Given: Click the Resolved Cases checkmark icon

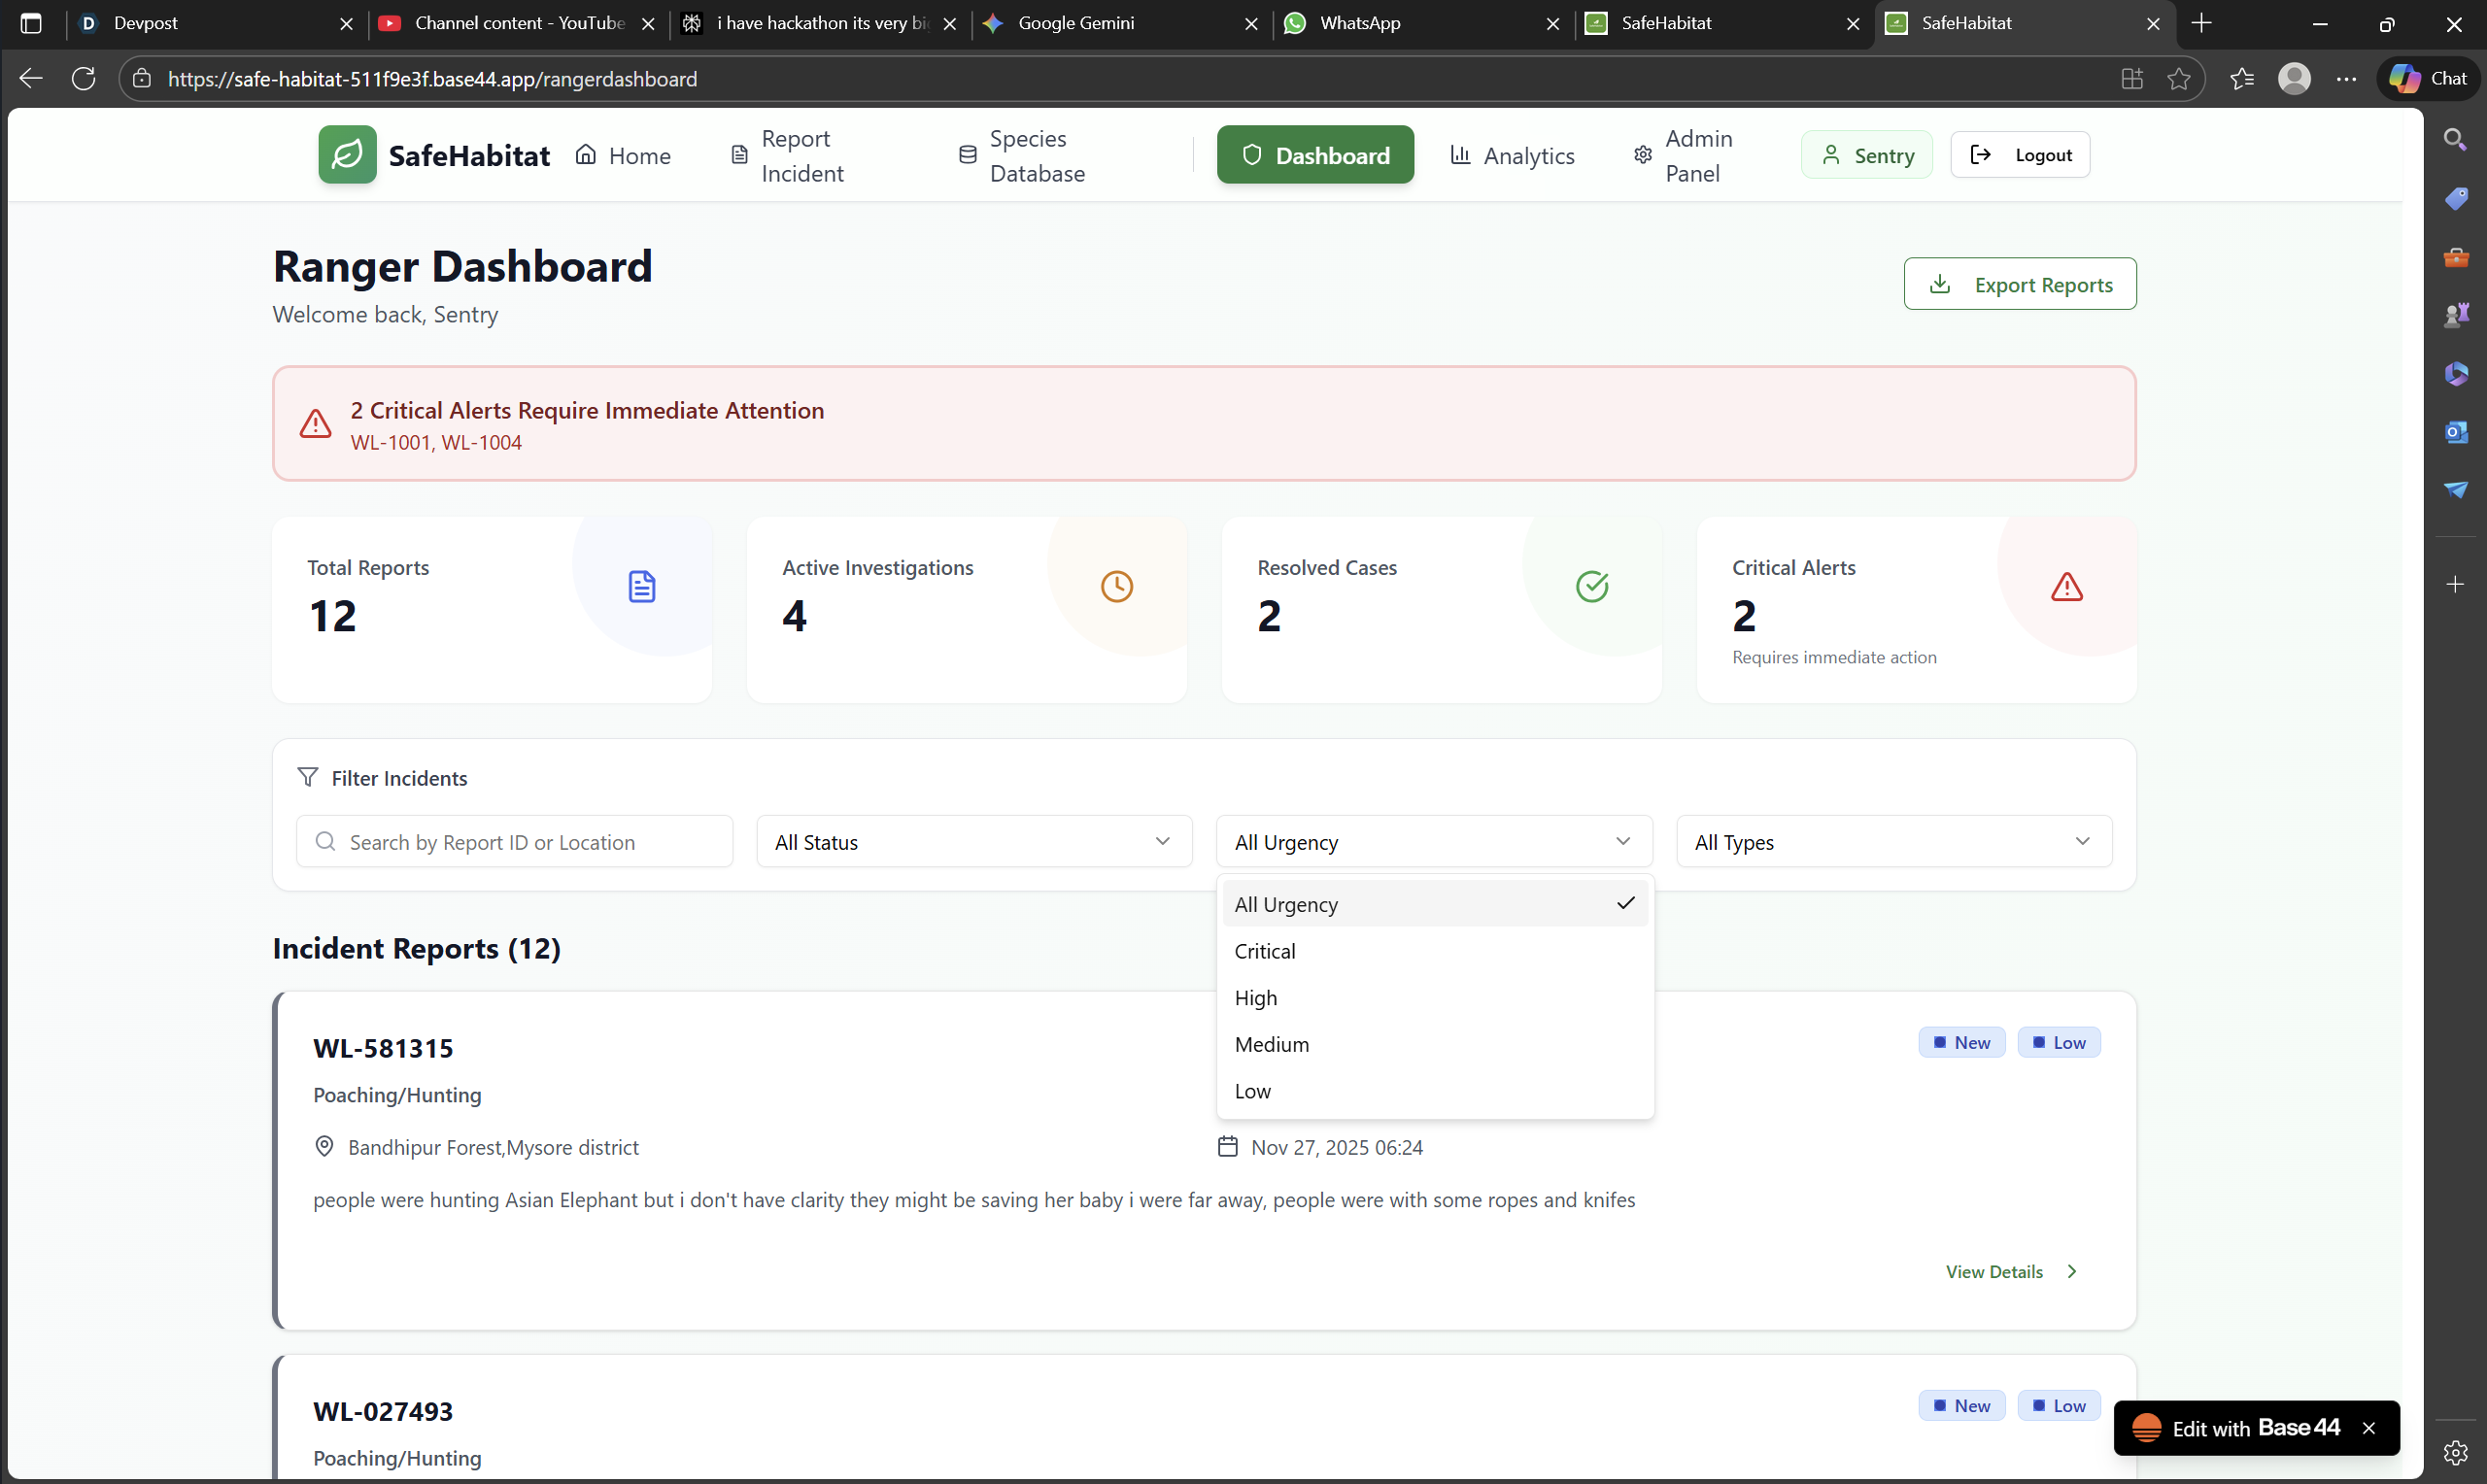Looking at the screenshot, I should (x=1591, y=587).
